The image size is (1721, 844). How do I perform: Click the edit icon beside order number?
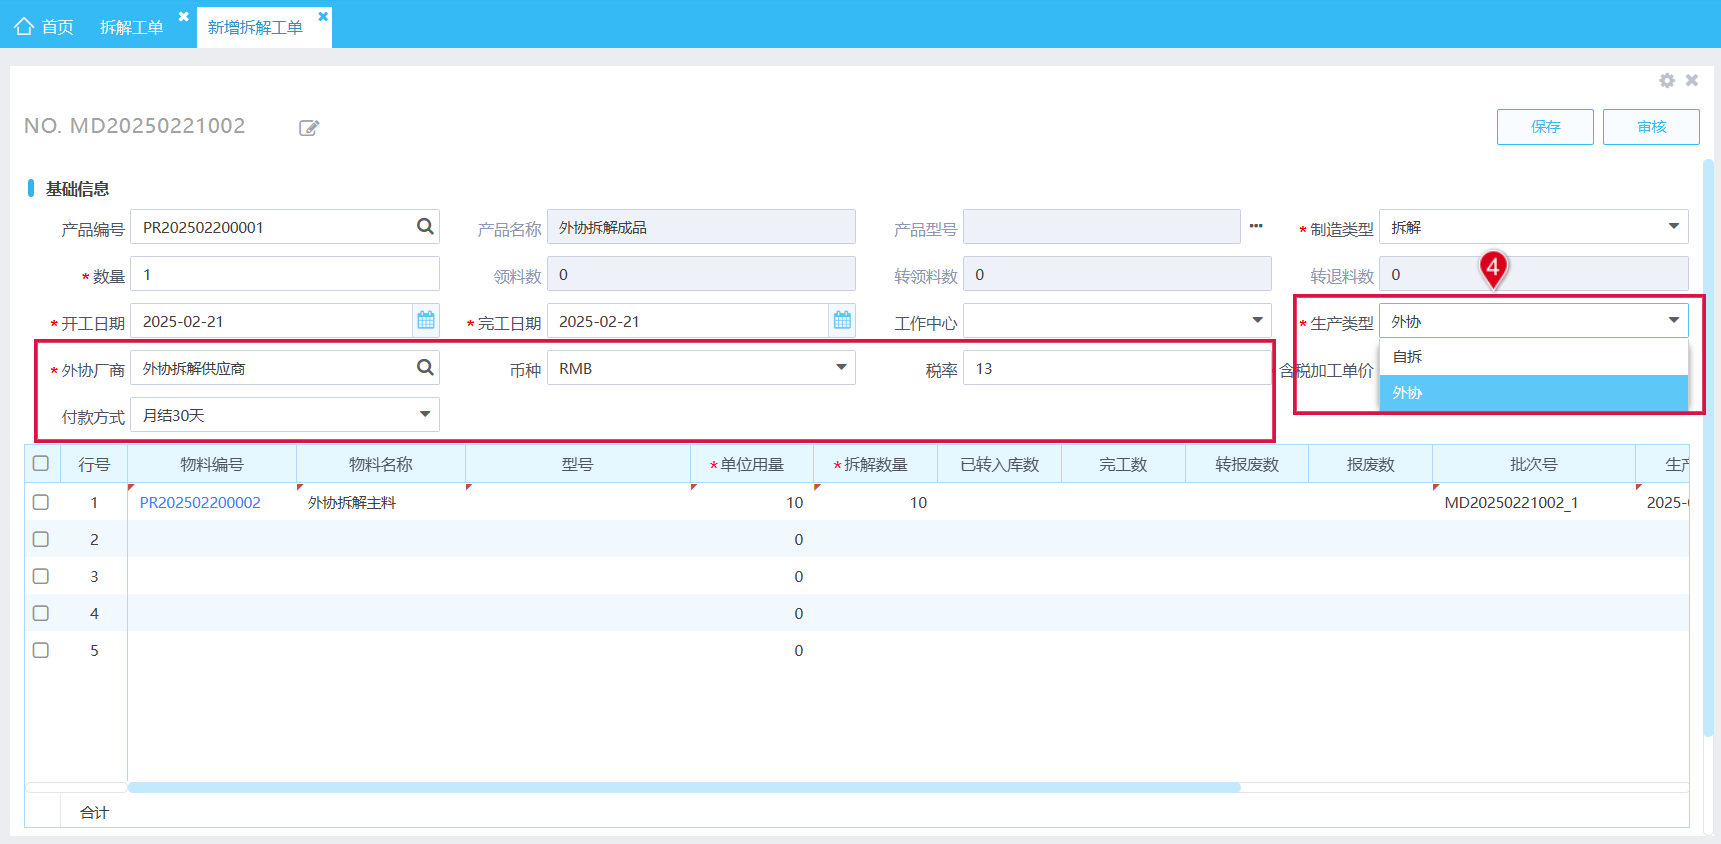[x=309, y=128]
